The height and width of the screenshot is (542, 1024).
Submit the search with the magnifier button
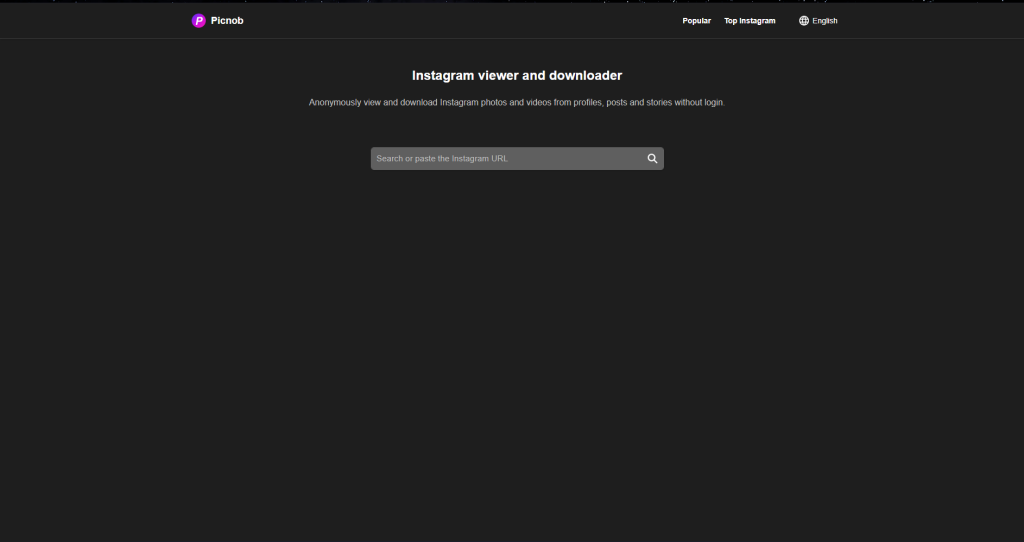click(652, 159)
